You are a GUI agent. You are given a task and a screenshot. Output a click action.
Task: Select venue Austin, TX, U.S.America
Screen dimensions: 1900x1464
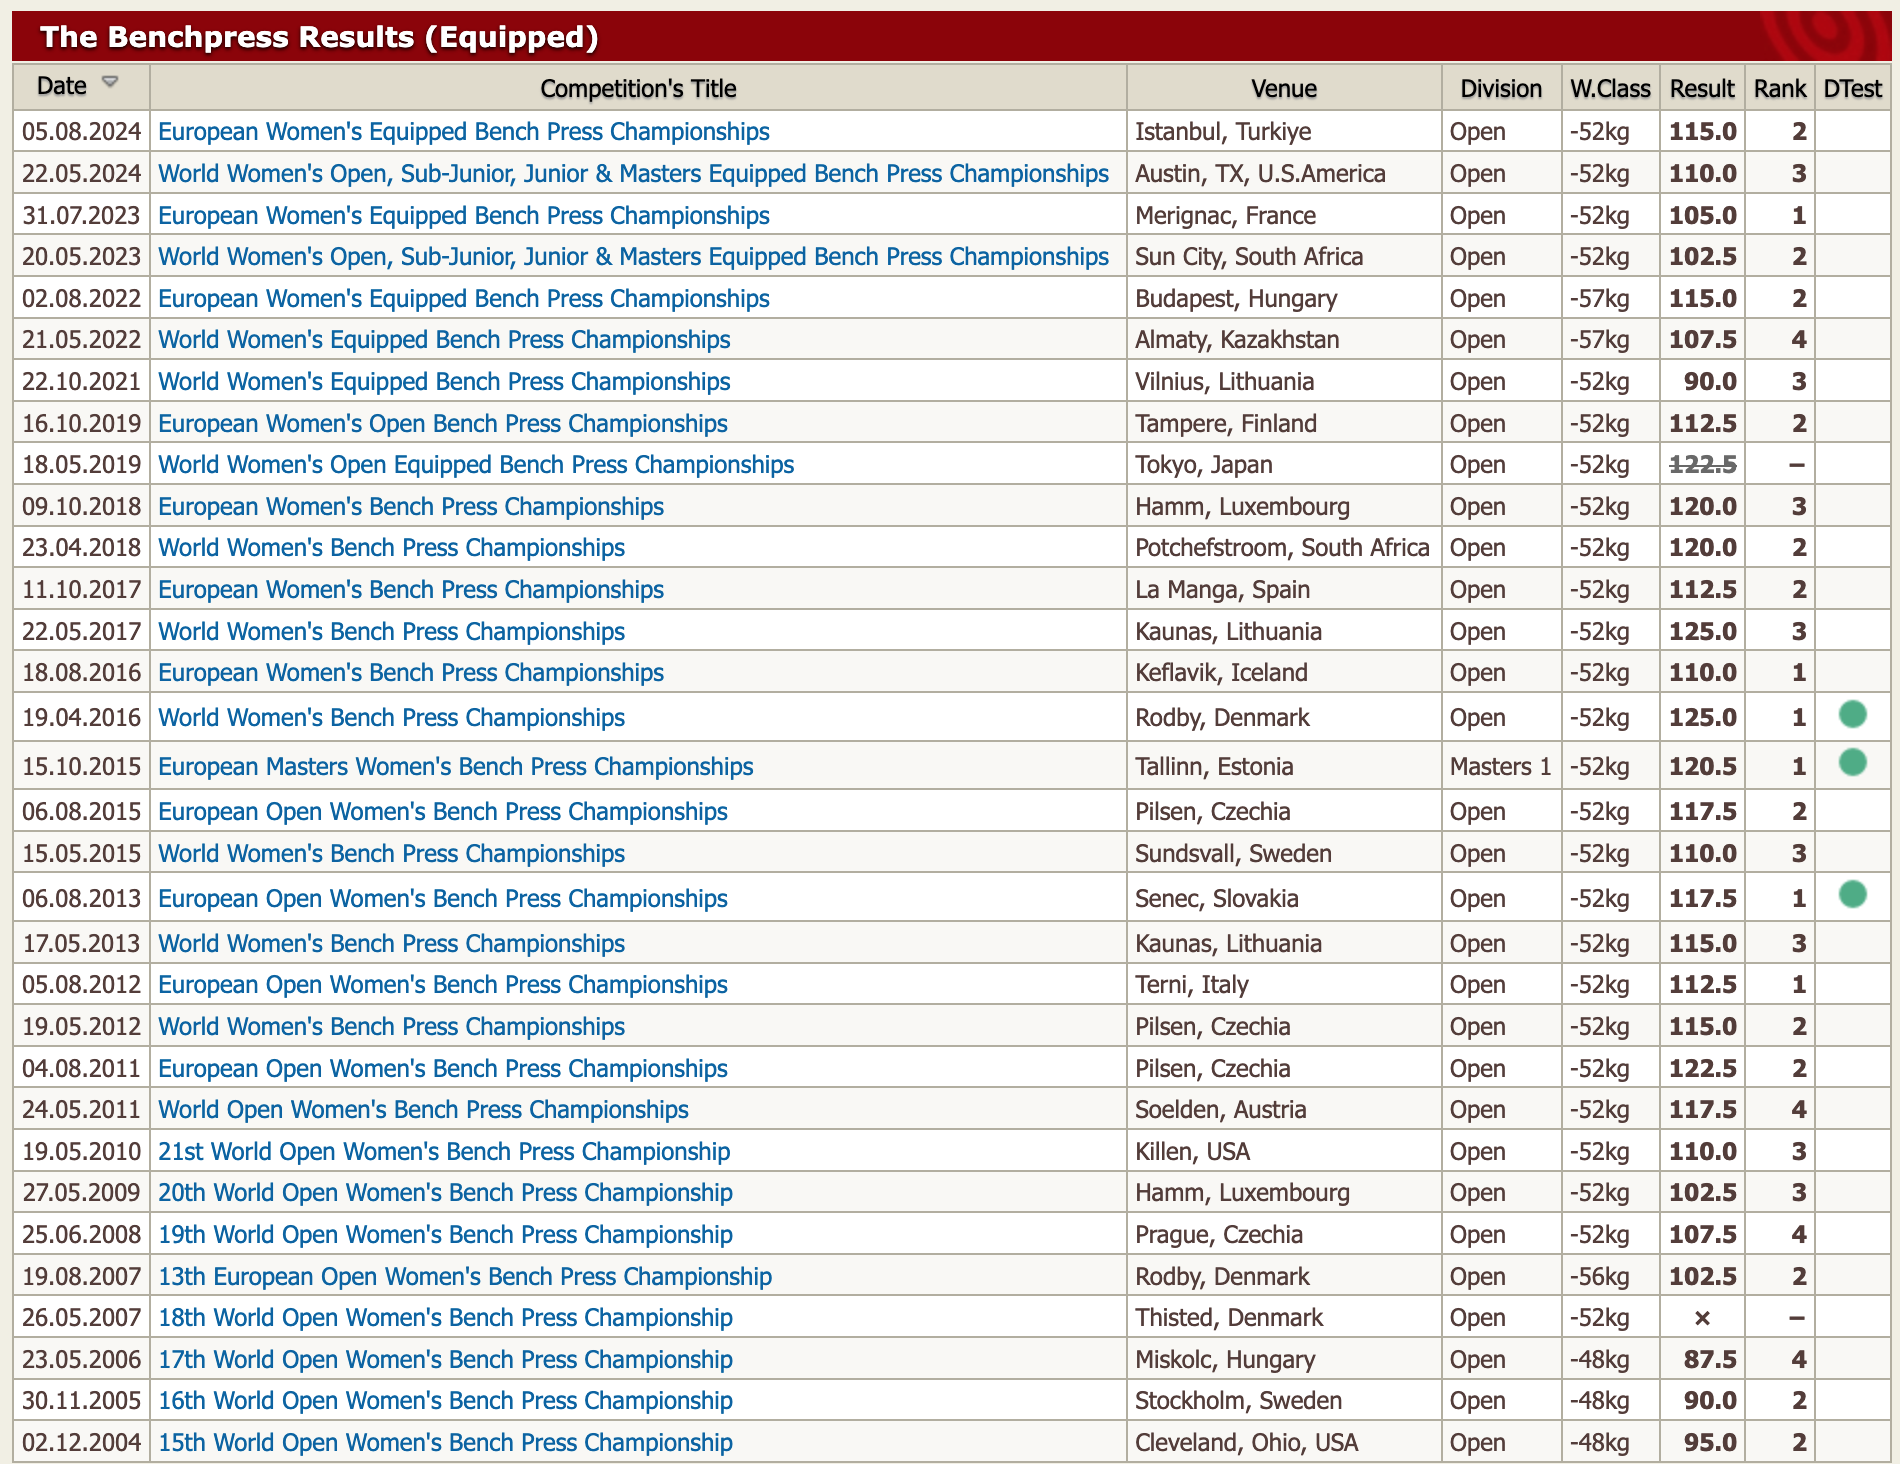pos(1260,174)
